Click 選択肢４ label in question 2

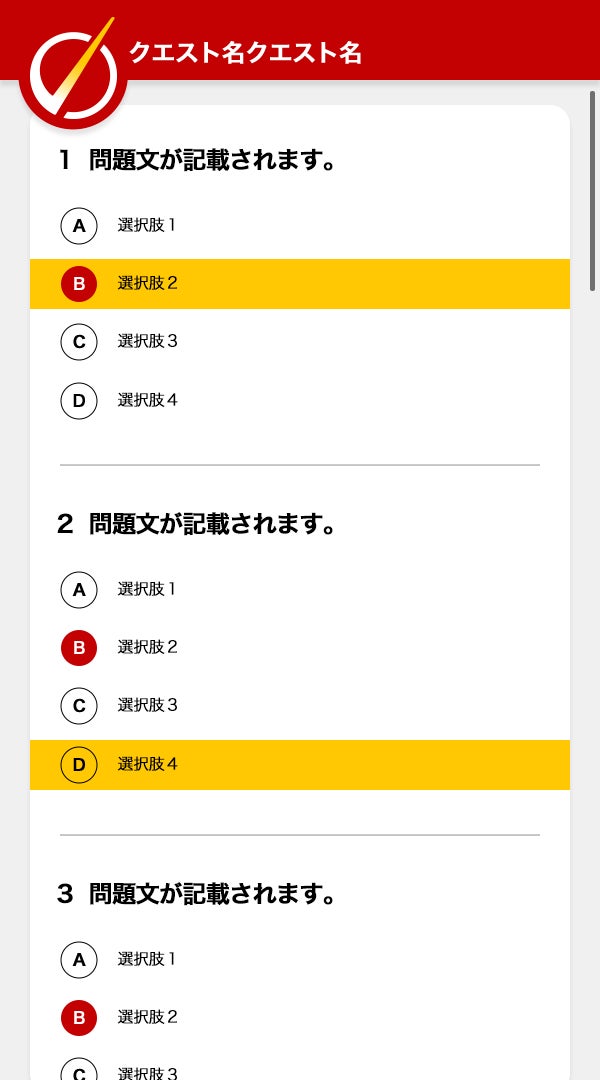[x=148, y=764]
